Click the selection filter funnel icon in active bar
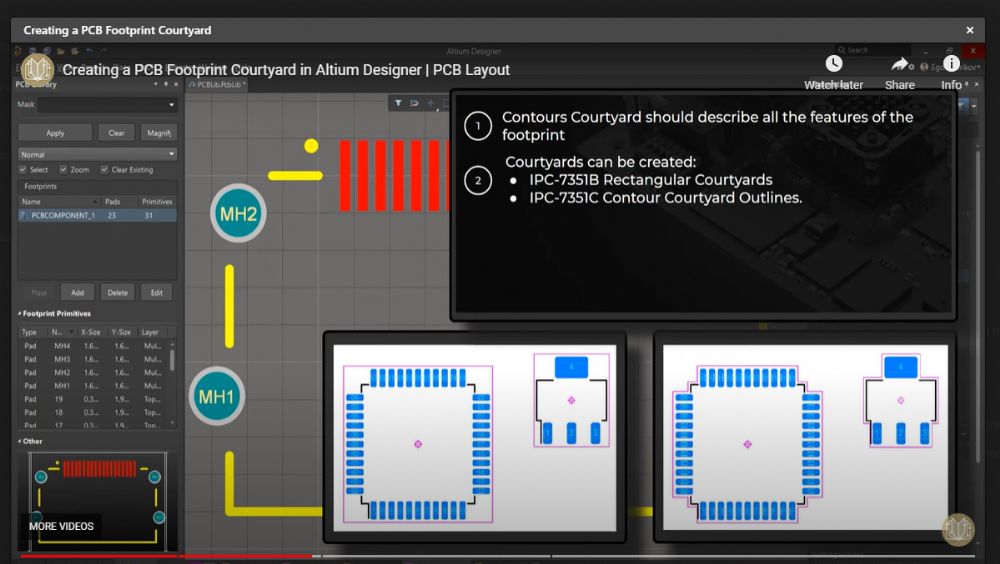The image size is (1000, 564). pos(398,103)
